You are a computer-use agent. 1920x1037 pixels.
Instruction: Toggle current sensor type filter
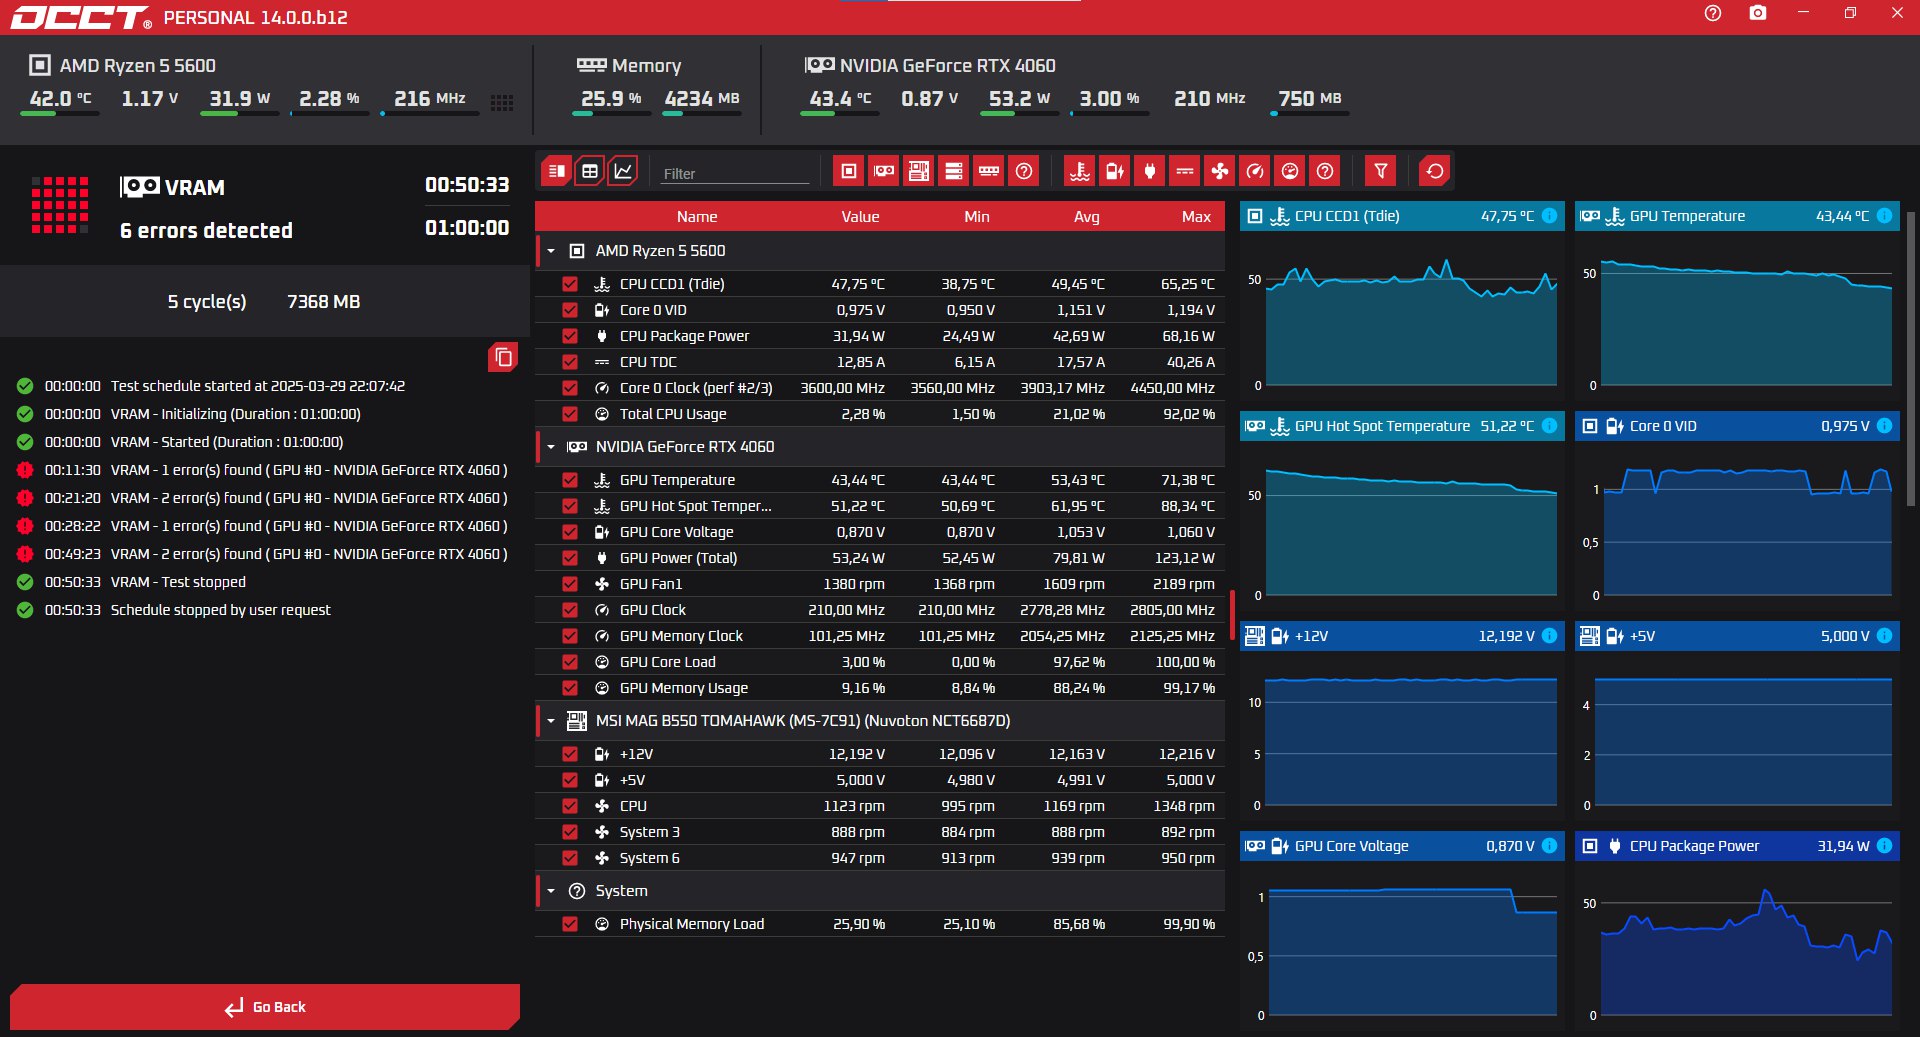pos(1185,171)
